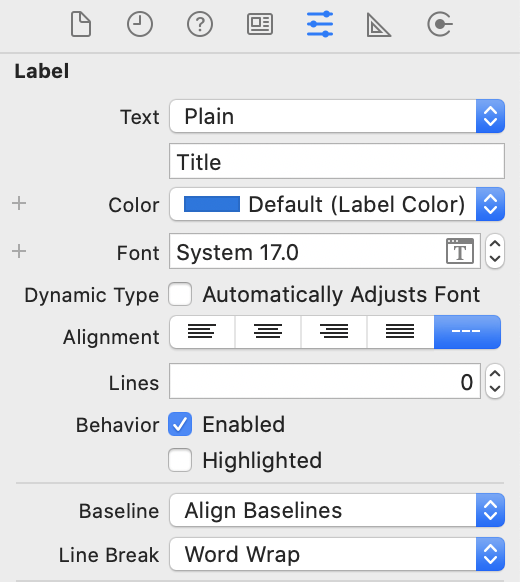Screen dimensions: 520x582
Task: Open the File inspector tab
Action: pos(81,24)
